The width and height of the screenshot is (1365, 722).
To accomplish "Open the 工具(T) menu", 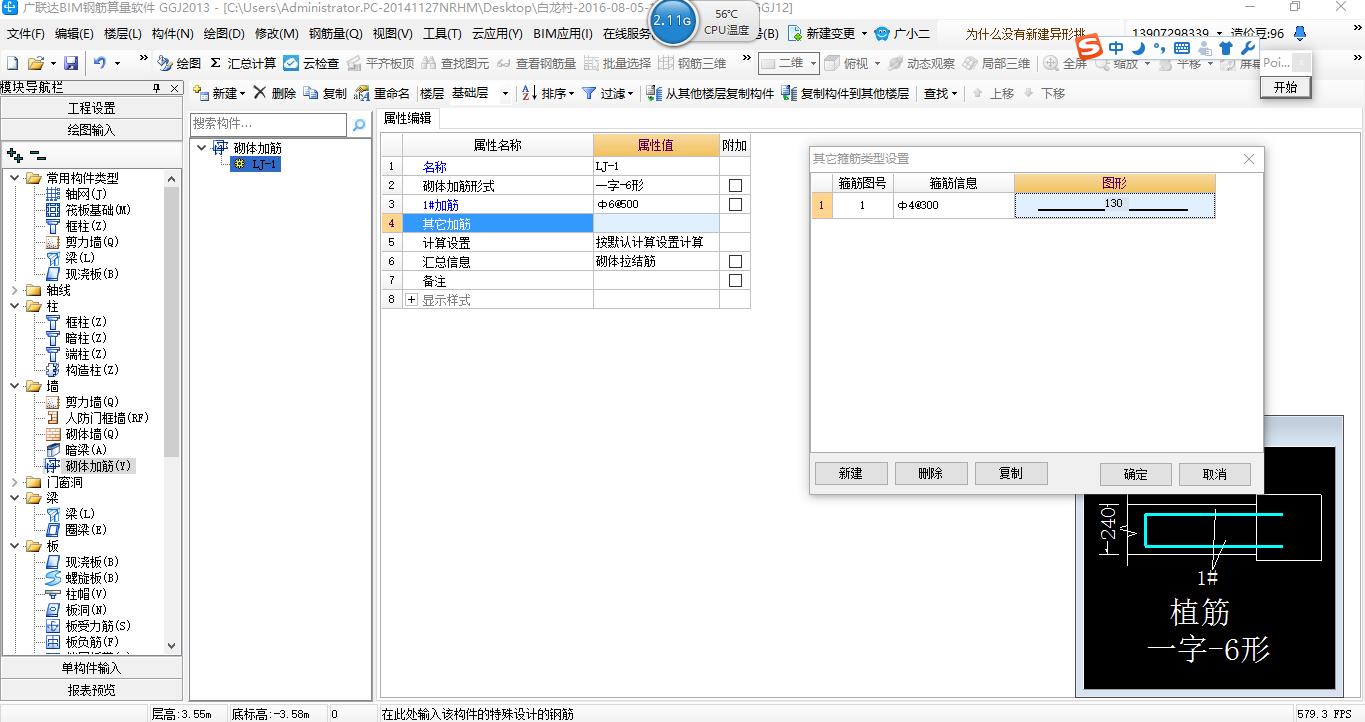I will click(x=442, y=33).
